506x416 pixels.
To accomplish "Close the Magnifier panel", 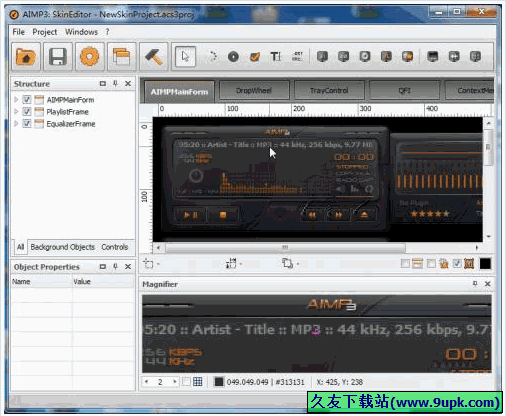I will click(x=487, y=284).
